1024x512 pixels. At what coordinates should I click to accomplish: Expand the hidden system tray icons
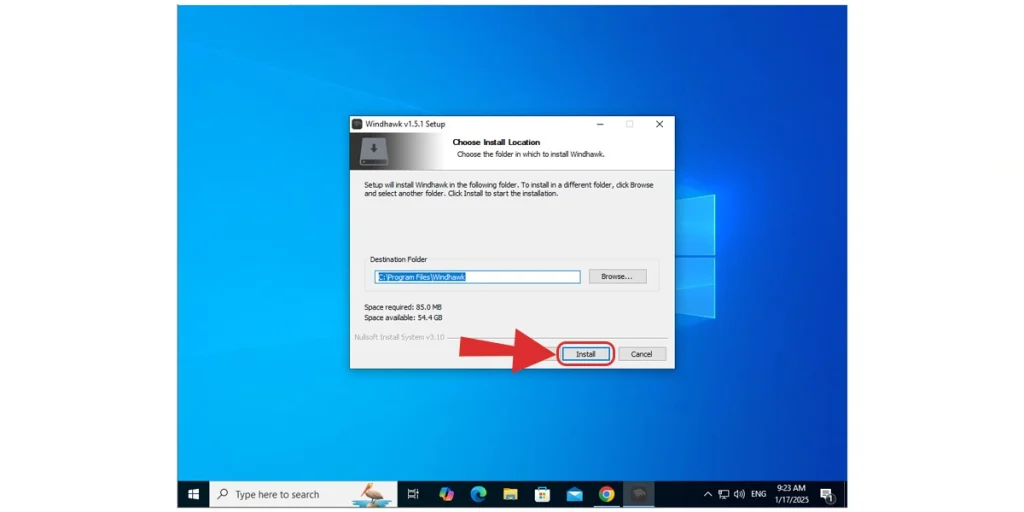708,494
